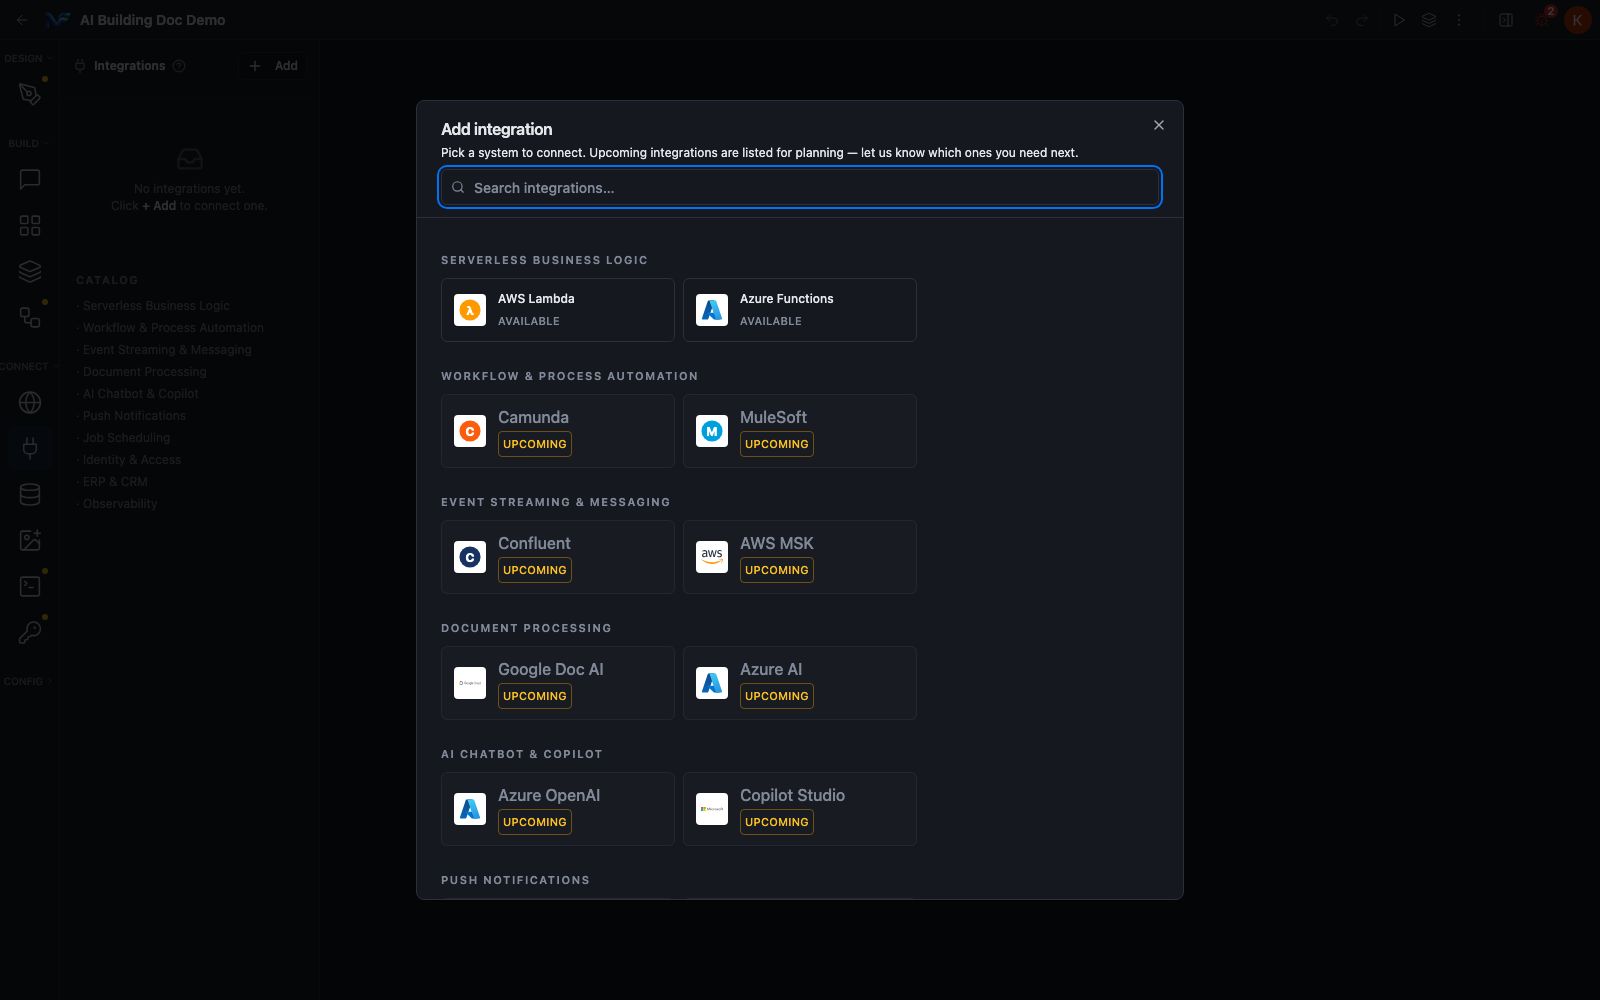Go back with the top-left arrow
The width and height of the screenshot is (1600, 1000).
click(22, 20)
